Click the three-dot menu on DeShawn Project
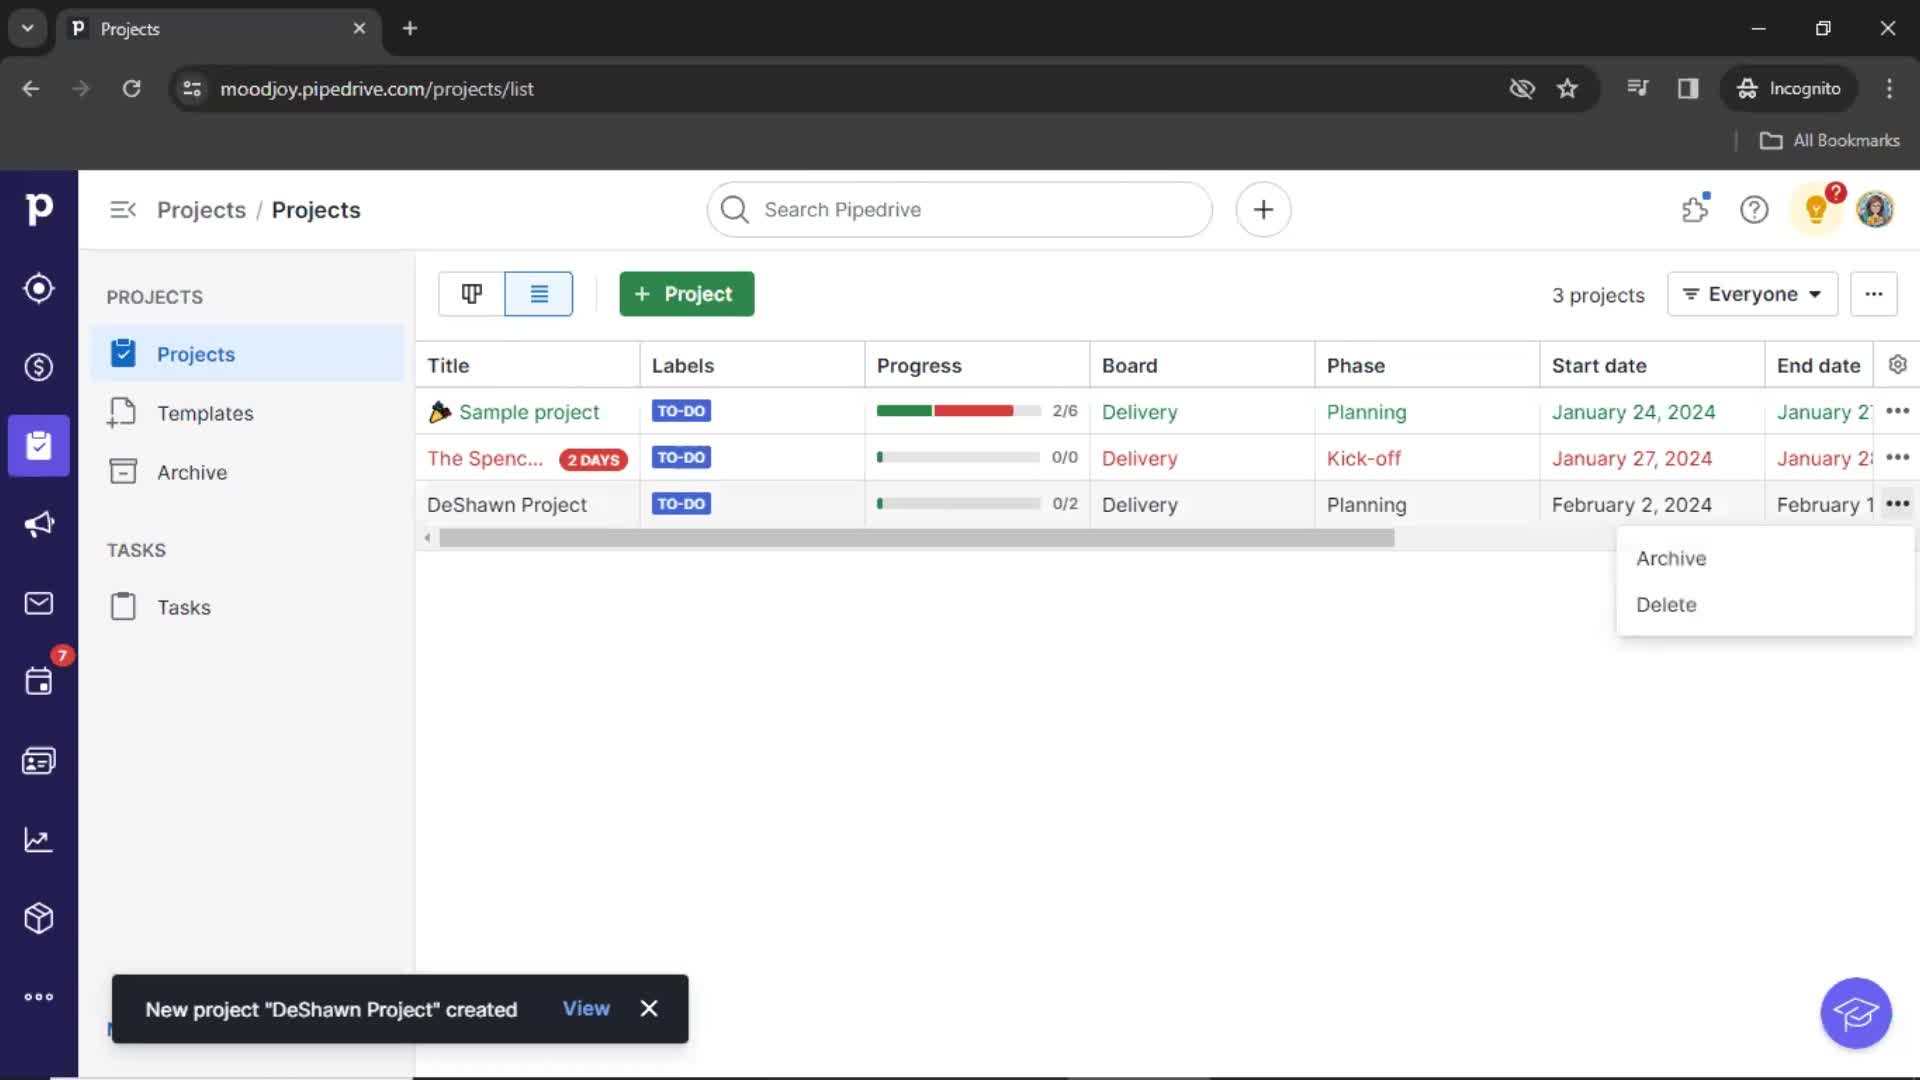 (x=1896, y=504)
